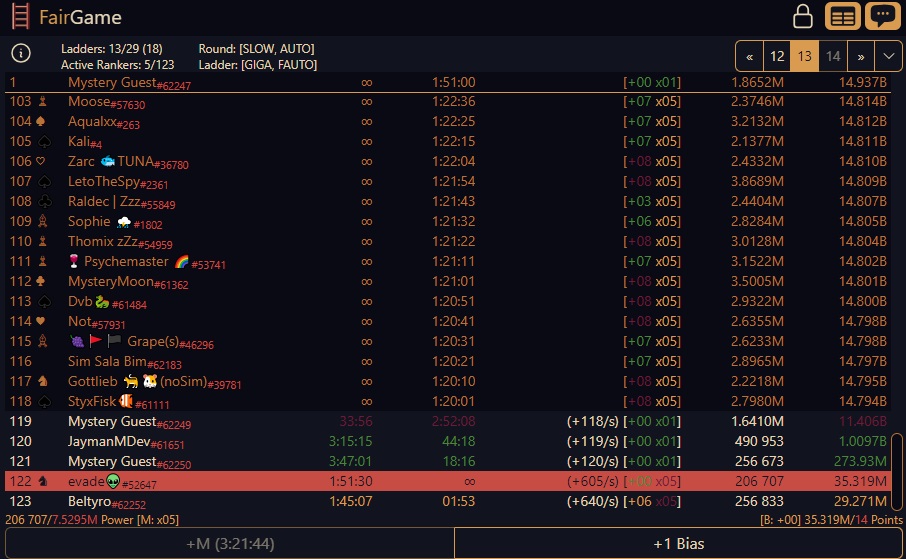The height and width of the screenshot is (559, 906).
Task: Open the chat speech bubble icon
Action: click(882, 17)
